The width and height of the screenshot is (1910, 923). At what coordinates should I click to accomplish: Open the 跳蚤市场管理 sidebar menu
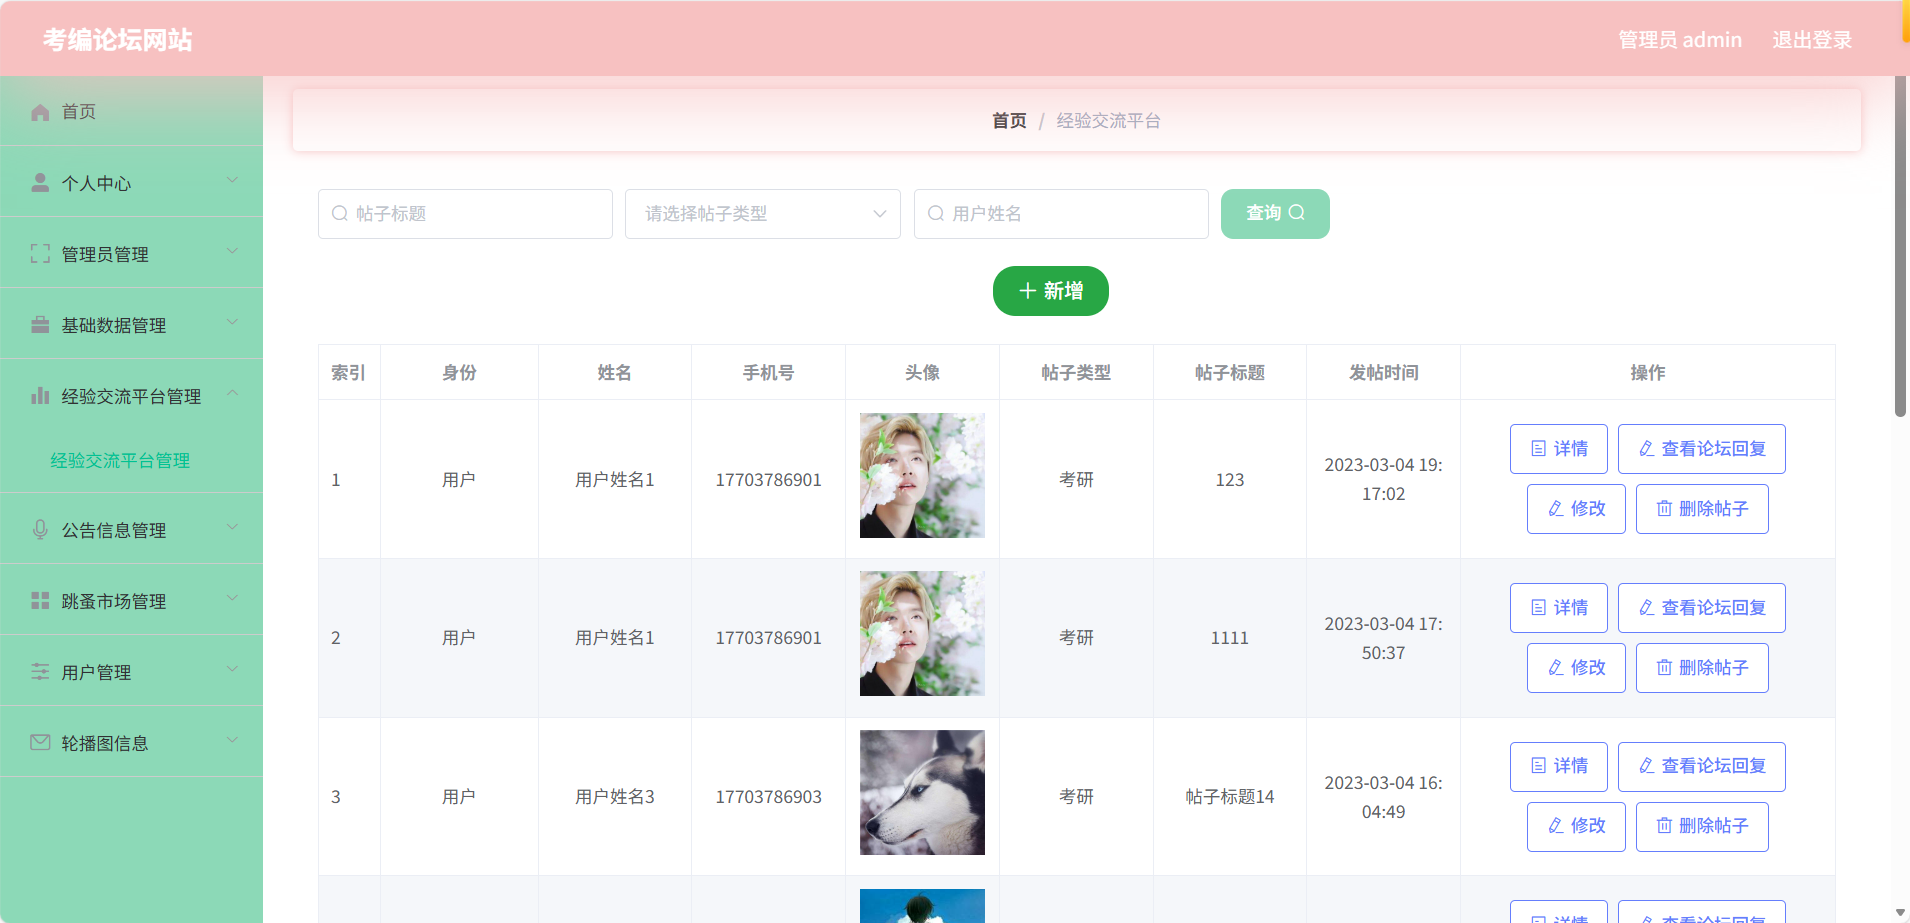pyautogui.click(x=131, y=600)
